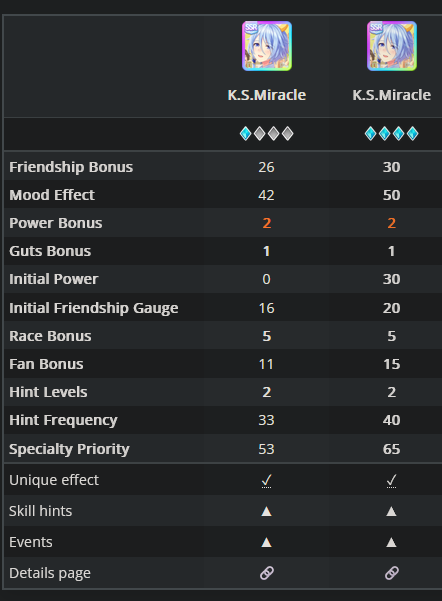Expand Events for one-diamond K.S.Miracle
The height and width of the screenshot is (601, 442).
(266, 542)
